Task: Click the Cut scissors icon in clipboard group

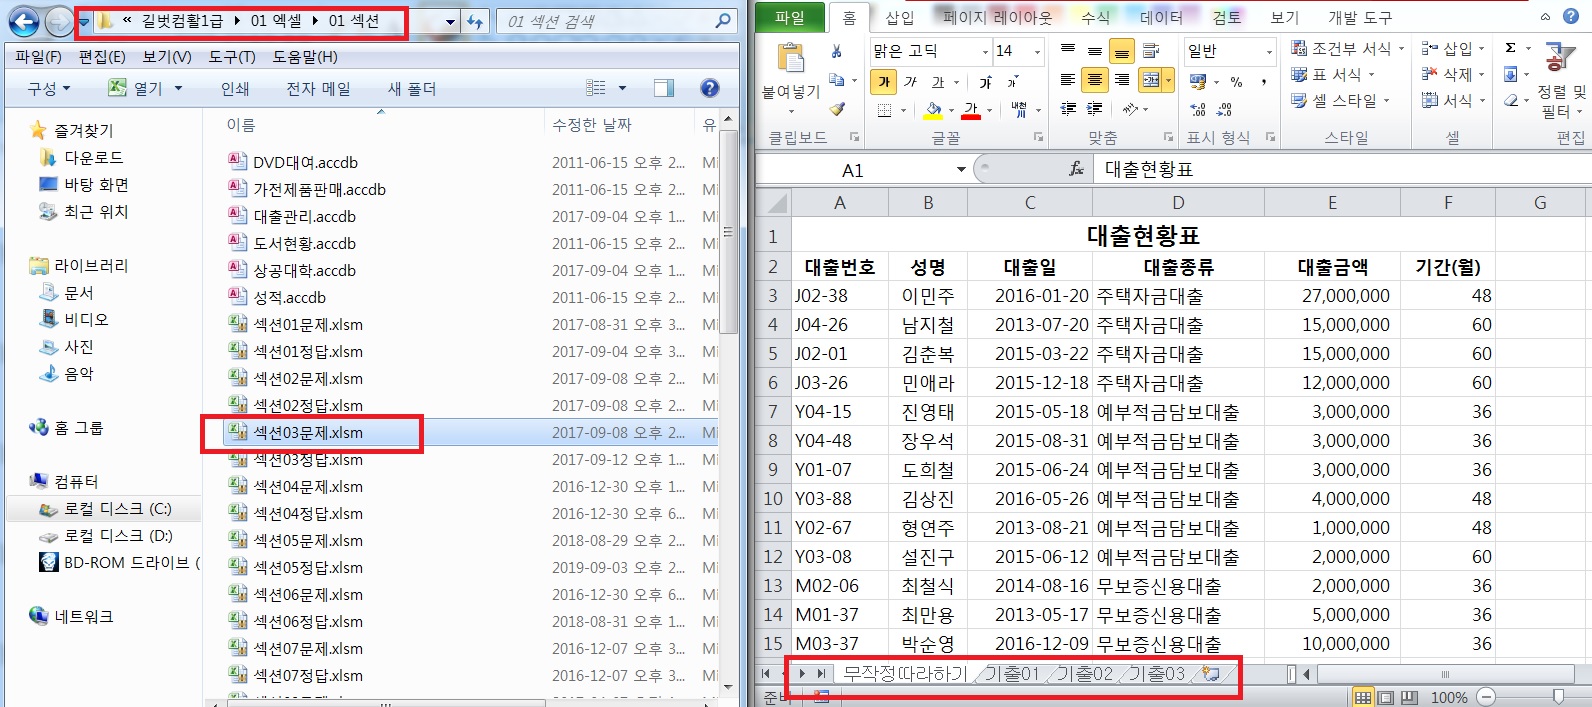Action: 836,51
